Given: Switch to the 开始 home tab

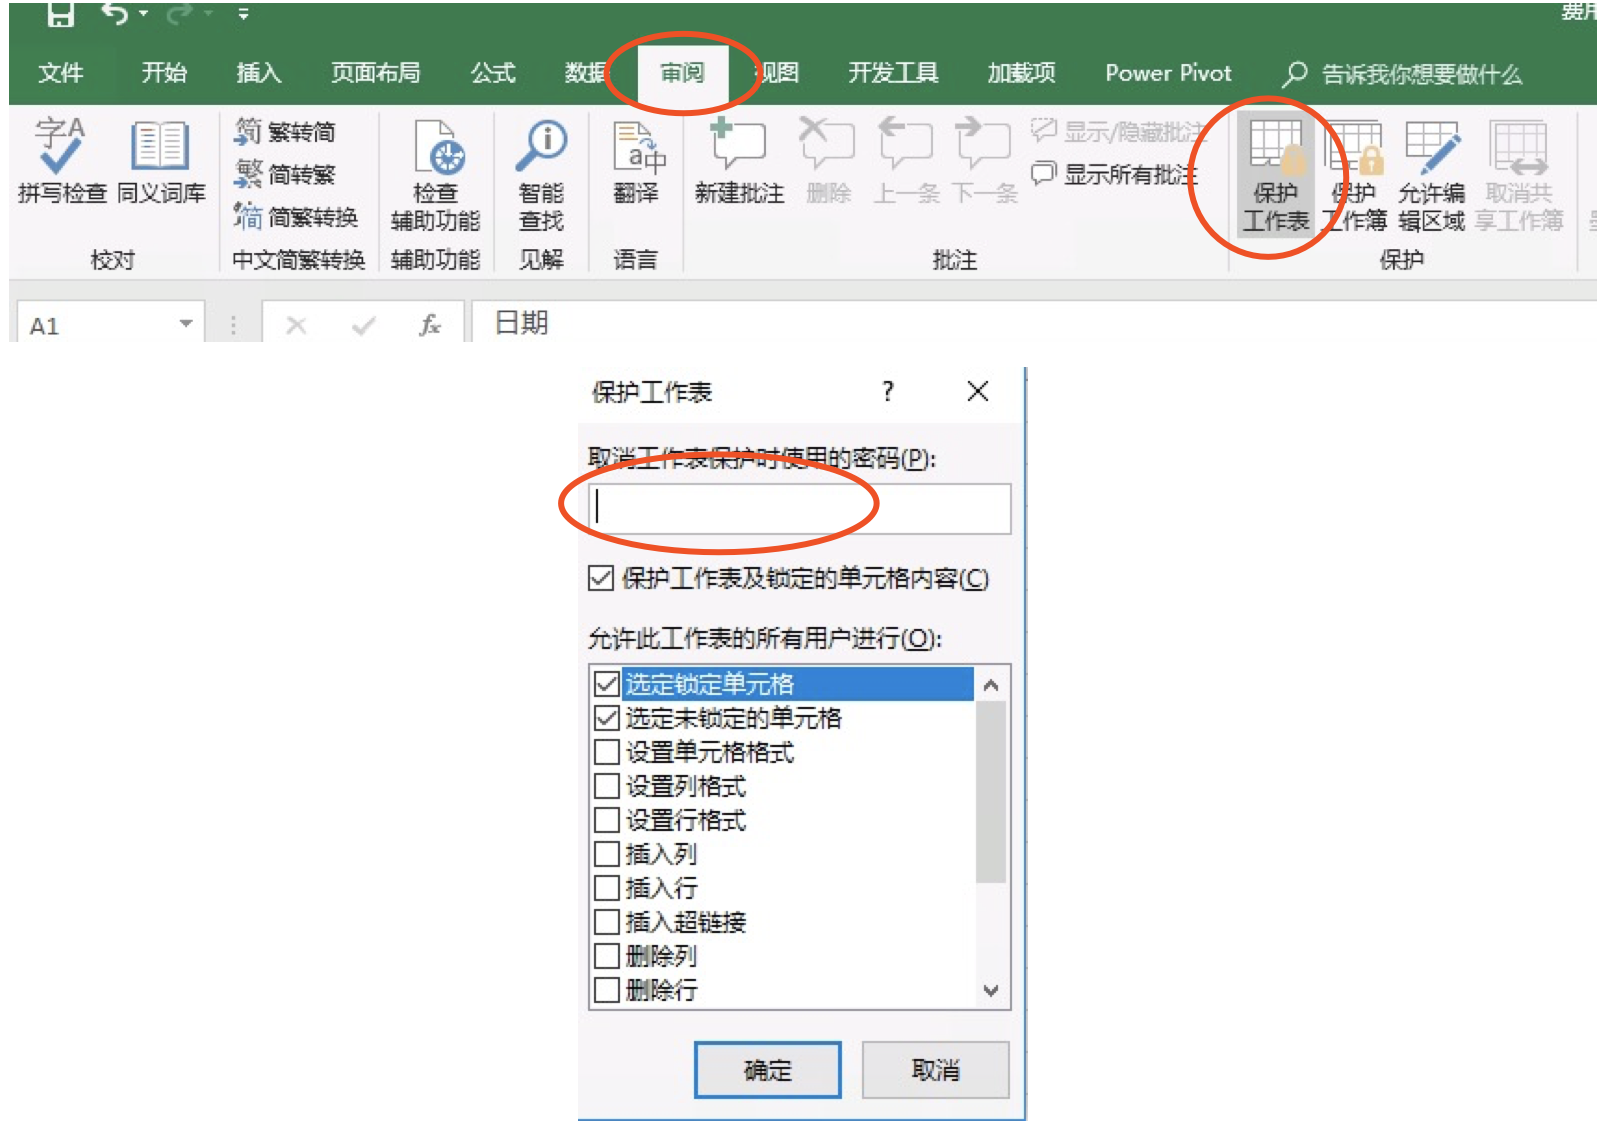Looking at the screenshot, I should tap(164, 73).
